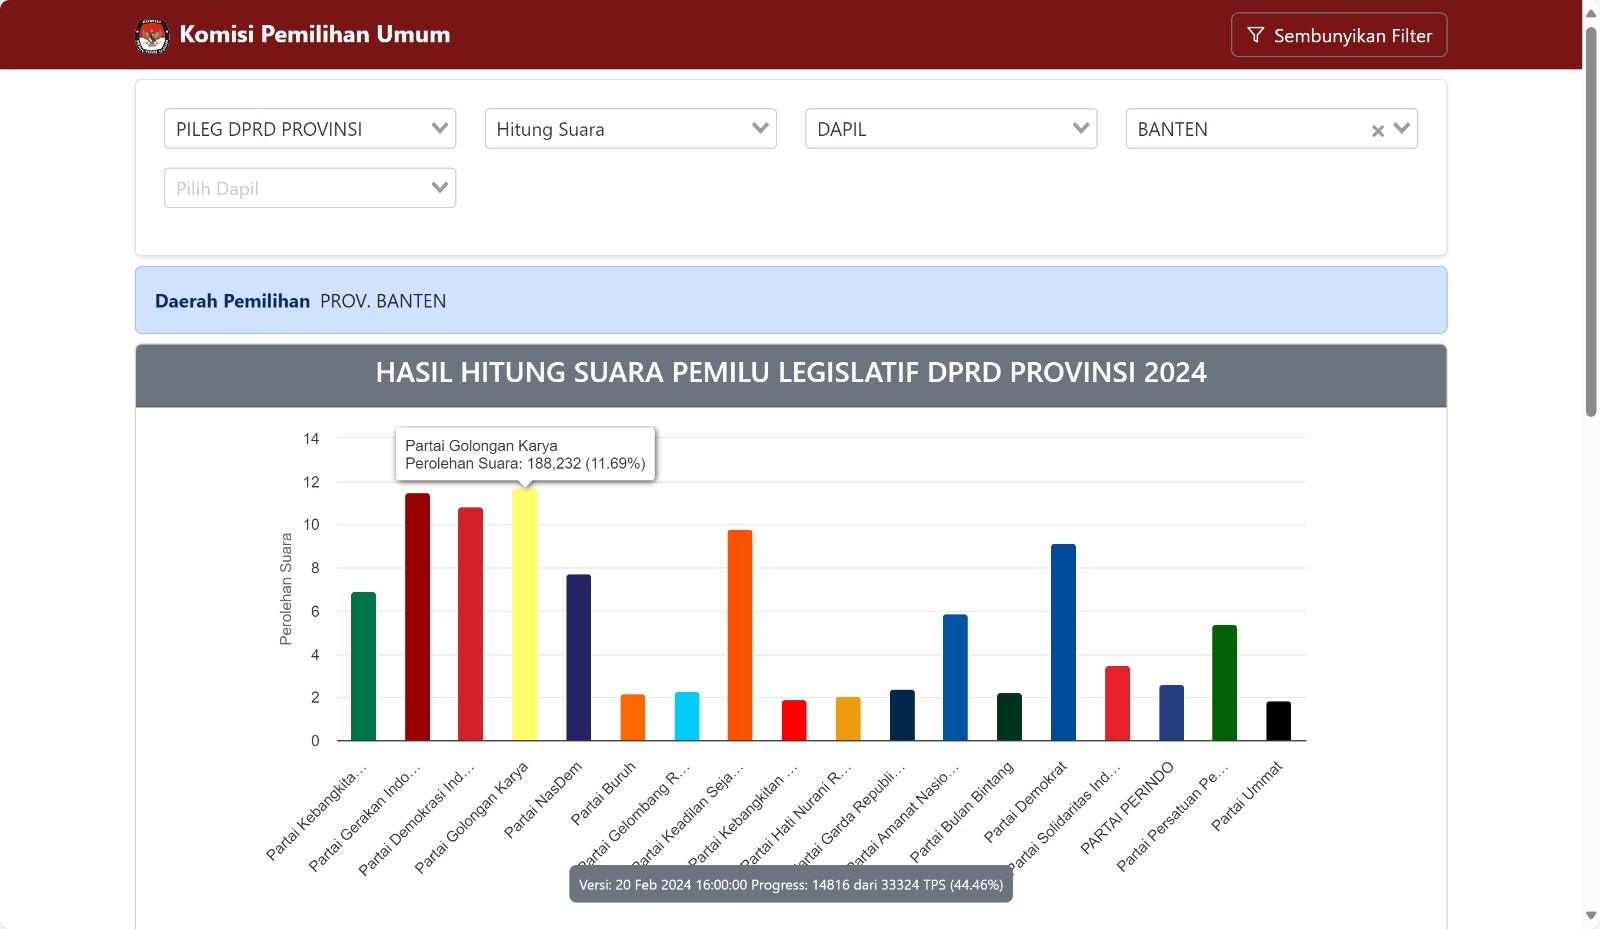Image resolution: width=1600 pixels, height=929 pixels.
Task: Click the Golkar vote count tooltip
Action: (x=526, y=455)
